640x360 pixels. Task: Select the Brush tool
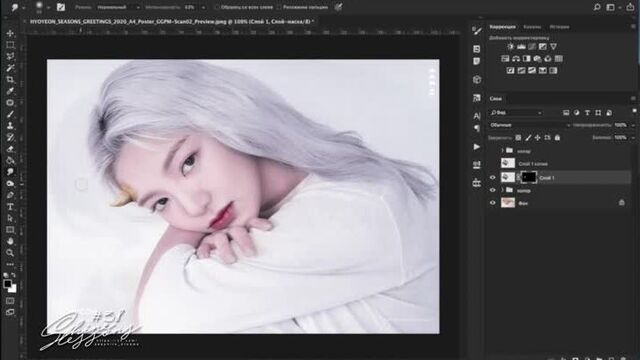point(10,114)
